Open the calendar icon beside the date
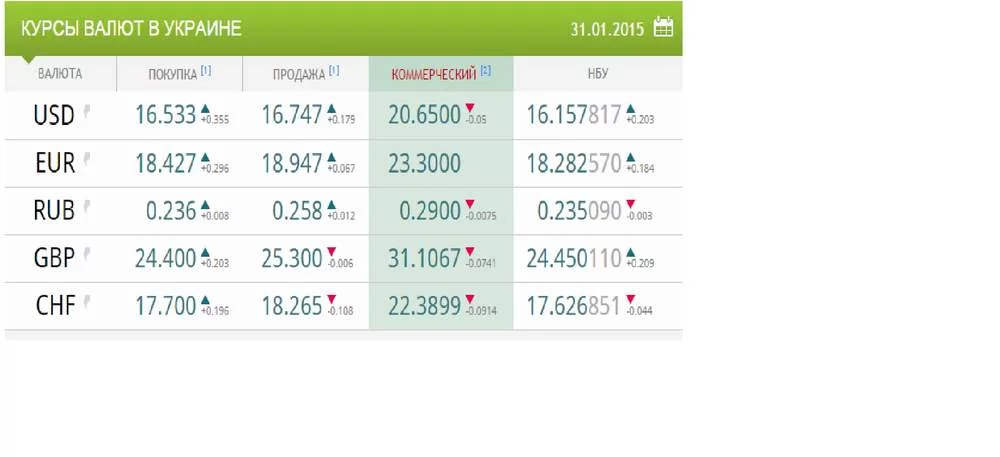 pyautogui.click(x=663, y=27)
